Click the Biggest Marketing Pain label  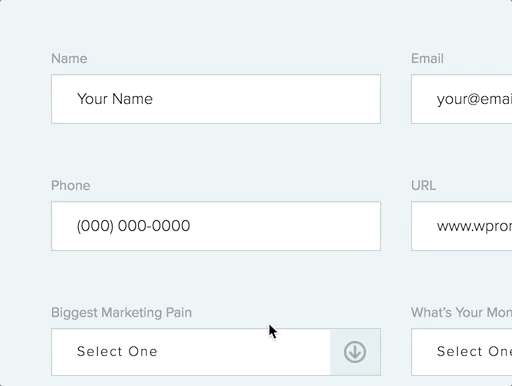[x=121, y=313]
